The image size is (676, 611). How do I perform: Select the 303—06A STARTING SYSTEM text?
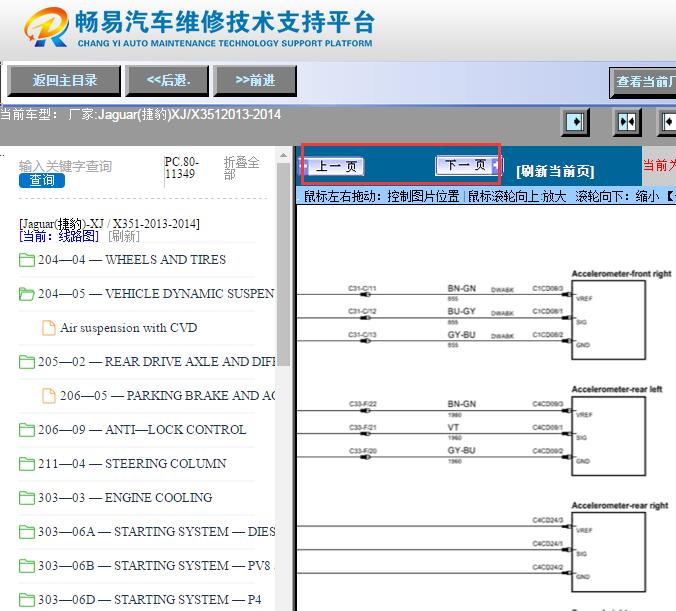pyautogui.click(x=156, y=532)
